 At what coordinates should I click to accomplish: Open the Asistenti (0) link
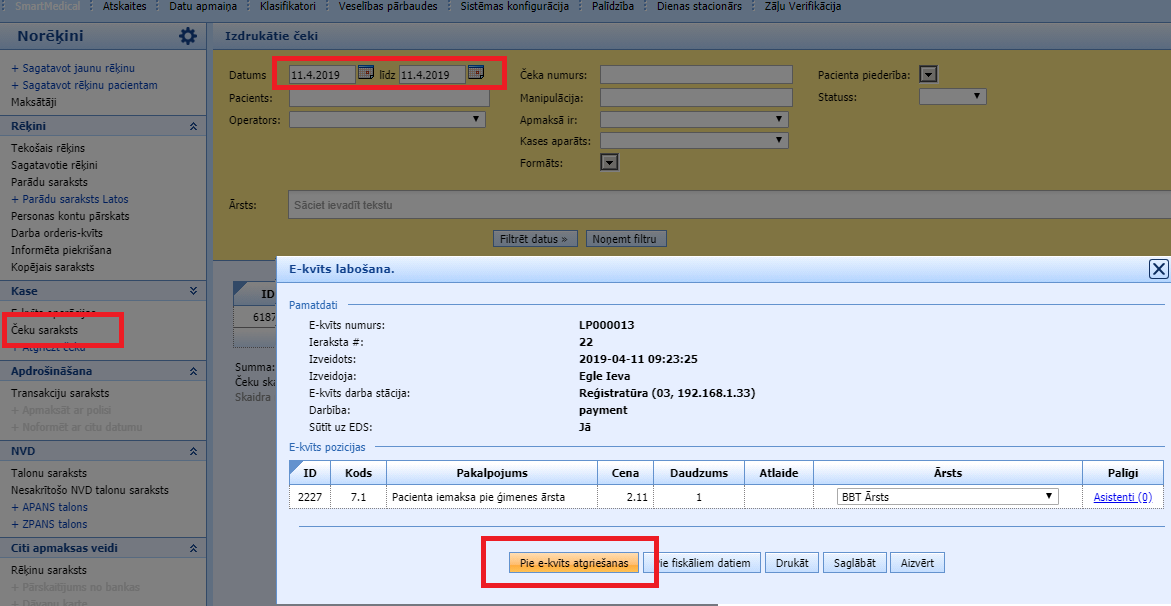pyautogui.click(x=1122, y=497)
